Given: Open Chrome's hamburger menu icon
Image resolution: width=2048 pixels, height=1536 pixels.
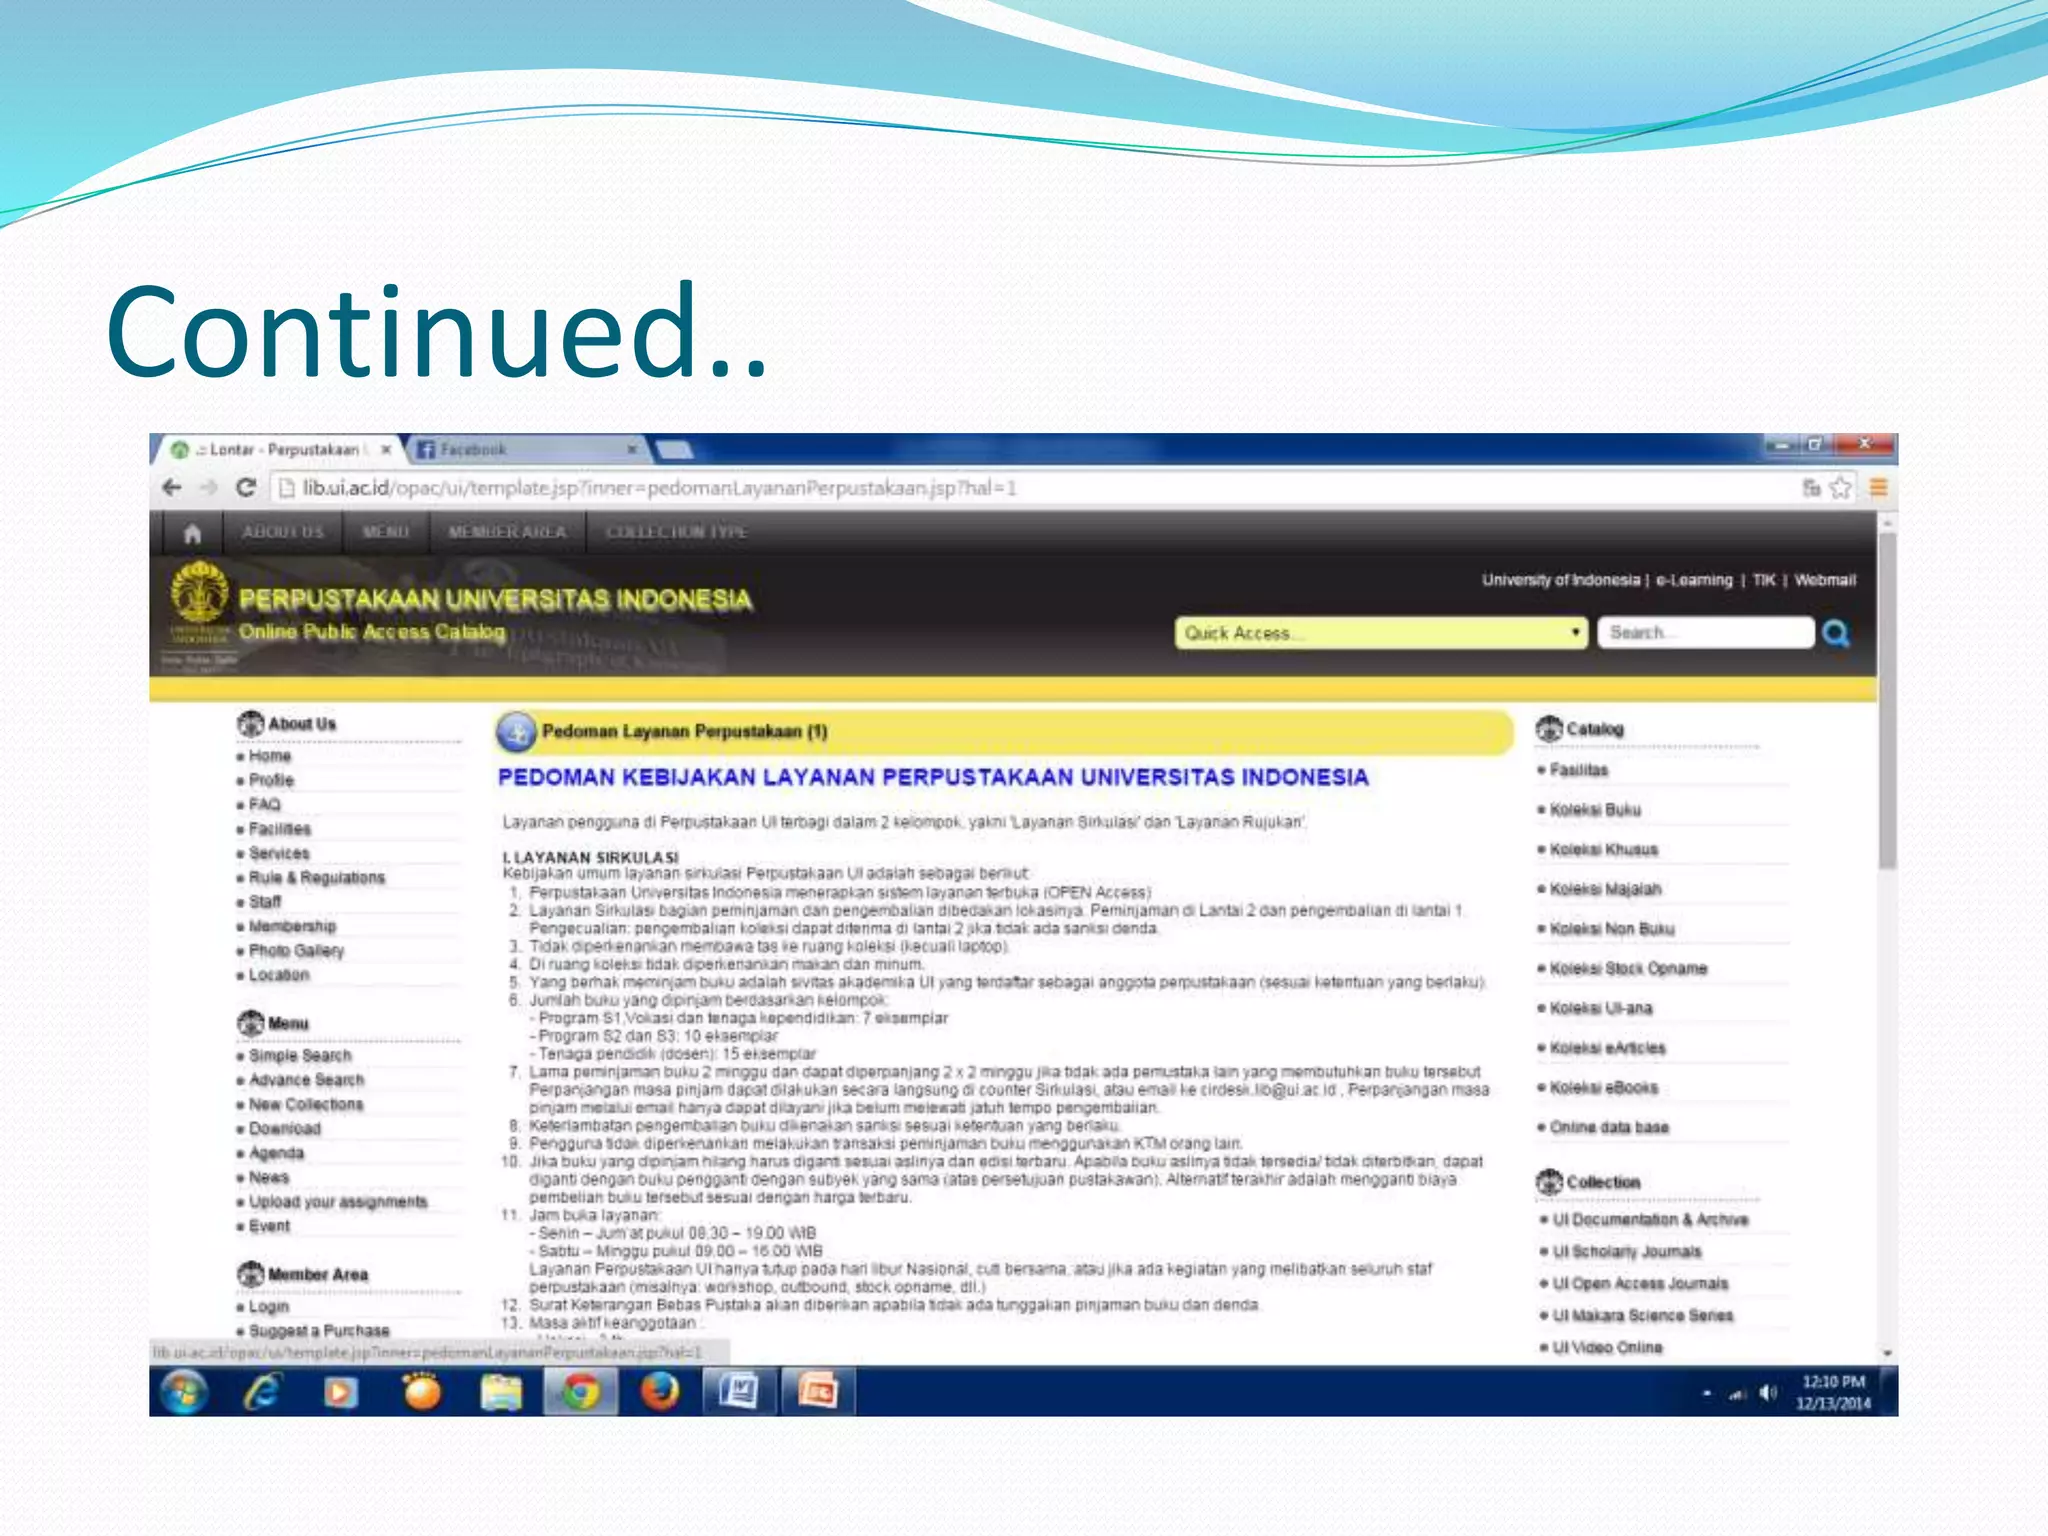Looking at the screenshot, I should tap(1878, 488).
